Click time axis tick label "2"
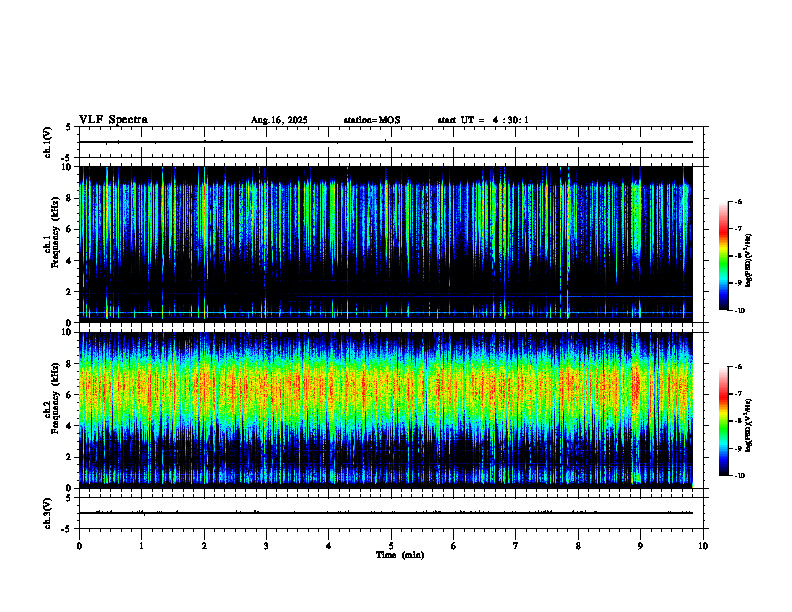 pos(204,546)
